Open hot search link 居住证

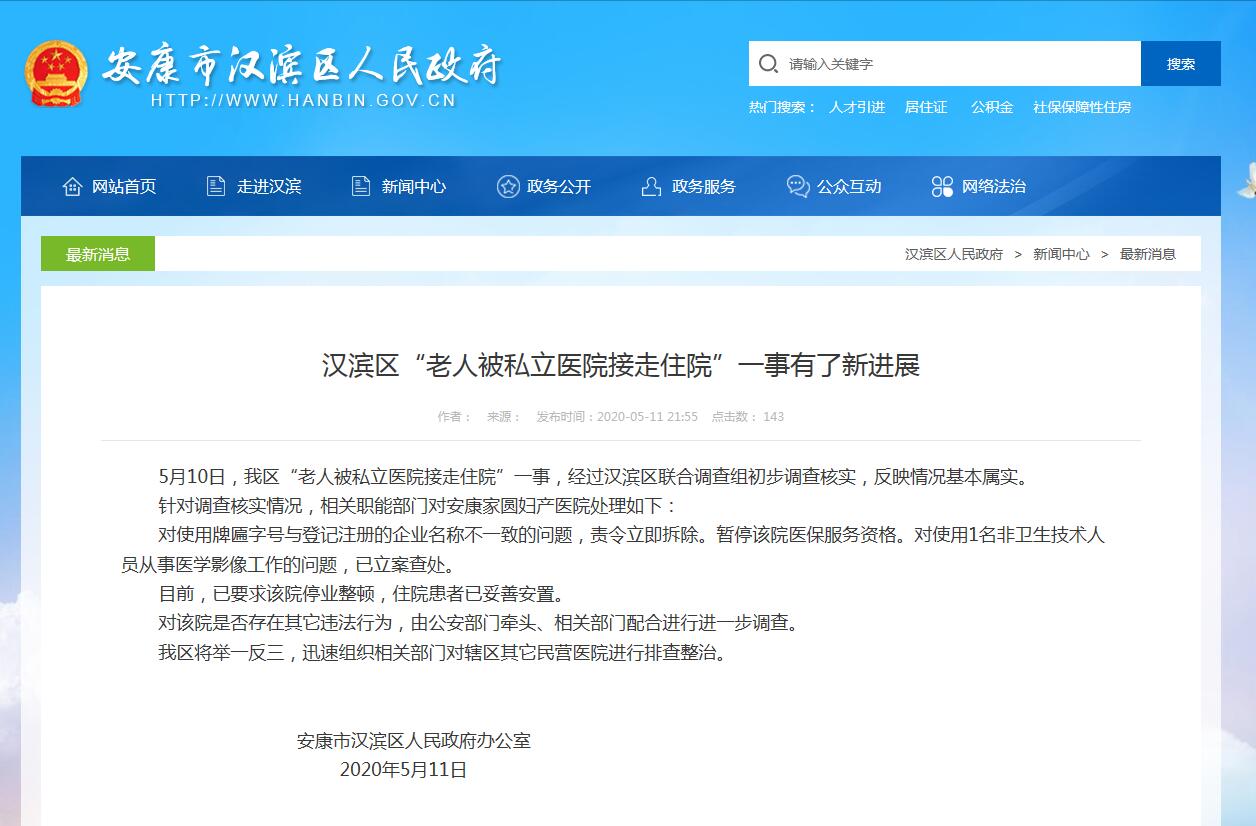tap(926, 107)
